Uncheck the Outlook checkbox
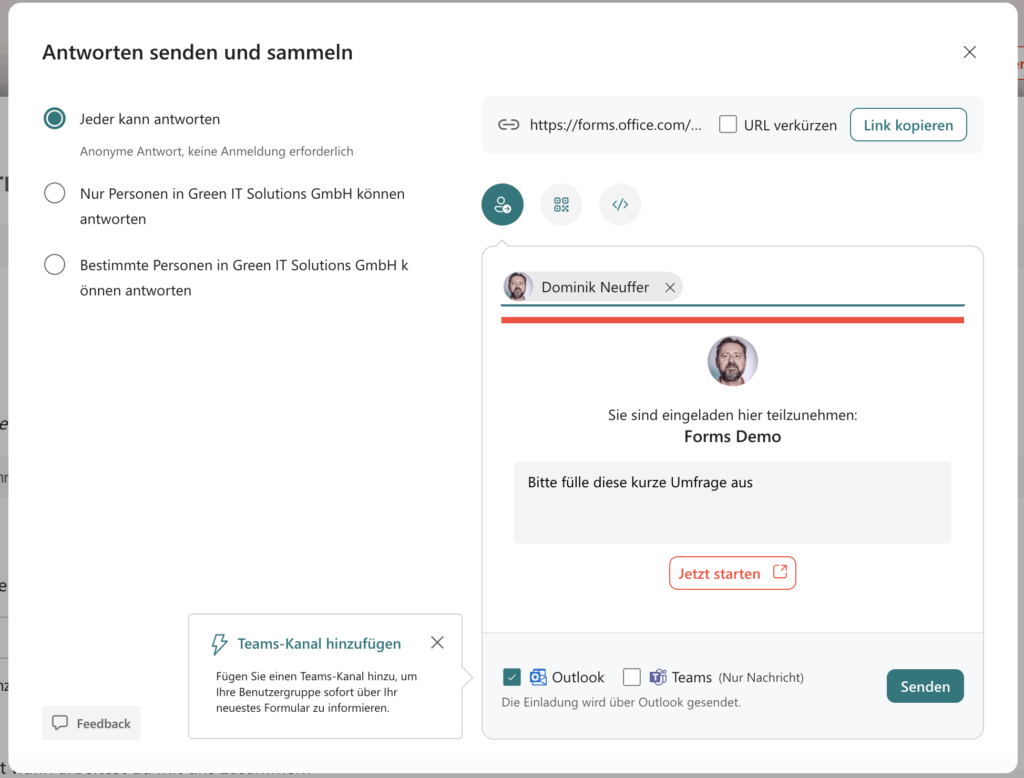This screenshot has height=778, width=1024. [x=512, y=677]
